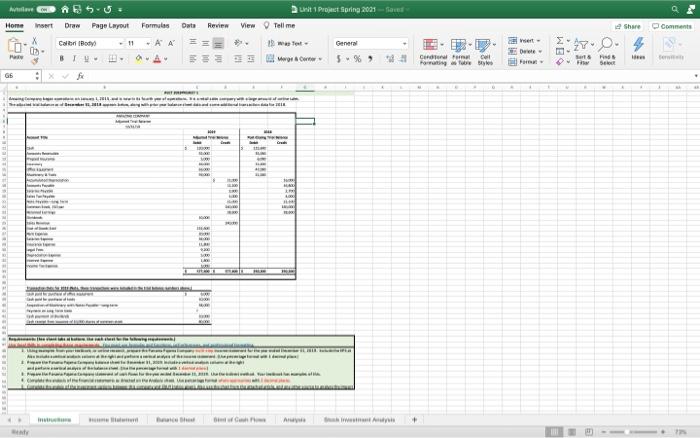Open Conditional Formatting
Image resolution: width=700 pixels, height=438 pixels.
pyautogui.click(x=433, y=52)
